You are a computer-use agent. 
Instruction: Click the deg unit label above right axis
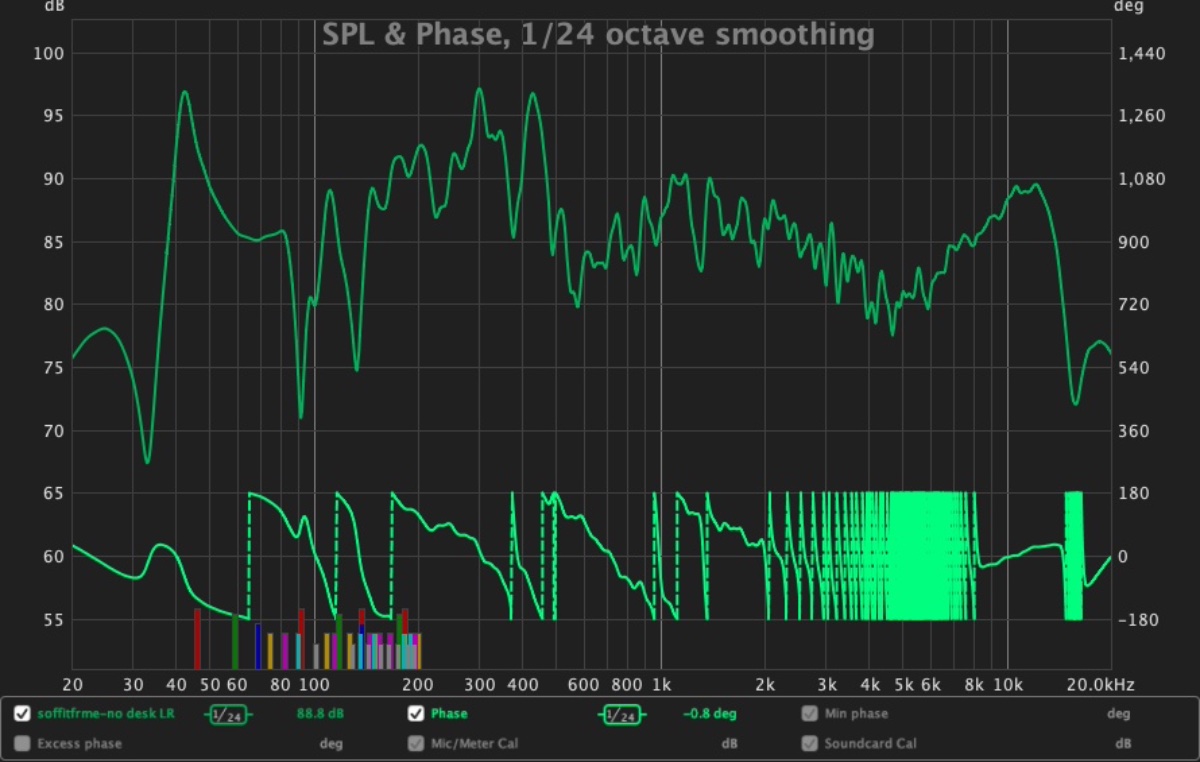click(x=1125, y=7)
